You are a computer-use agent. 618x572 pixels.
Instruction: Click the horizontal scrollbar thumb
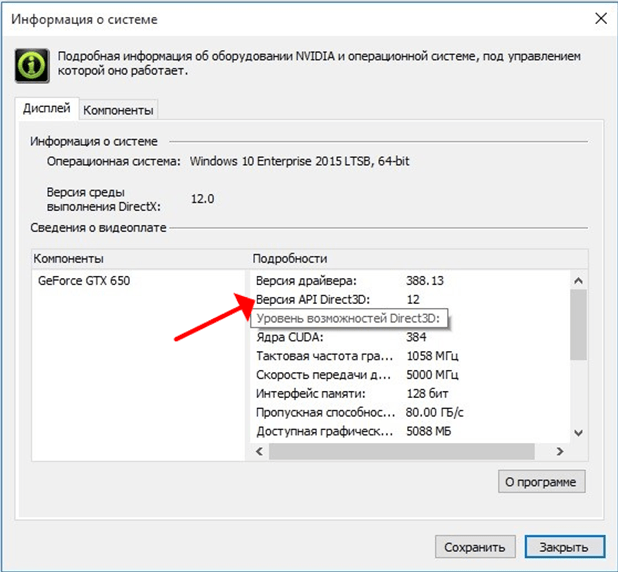point(402,451)
